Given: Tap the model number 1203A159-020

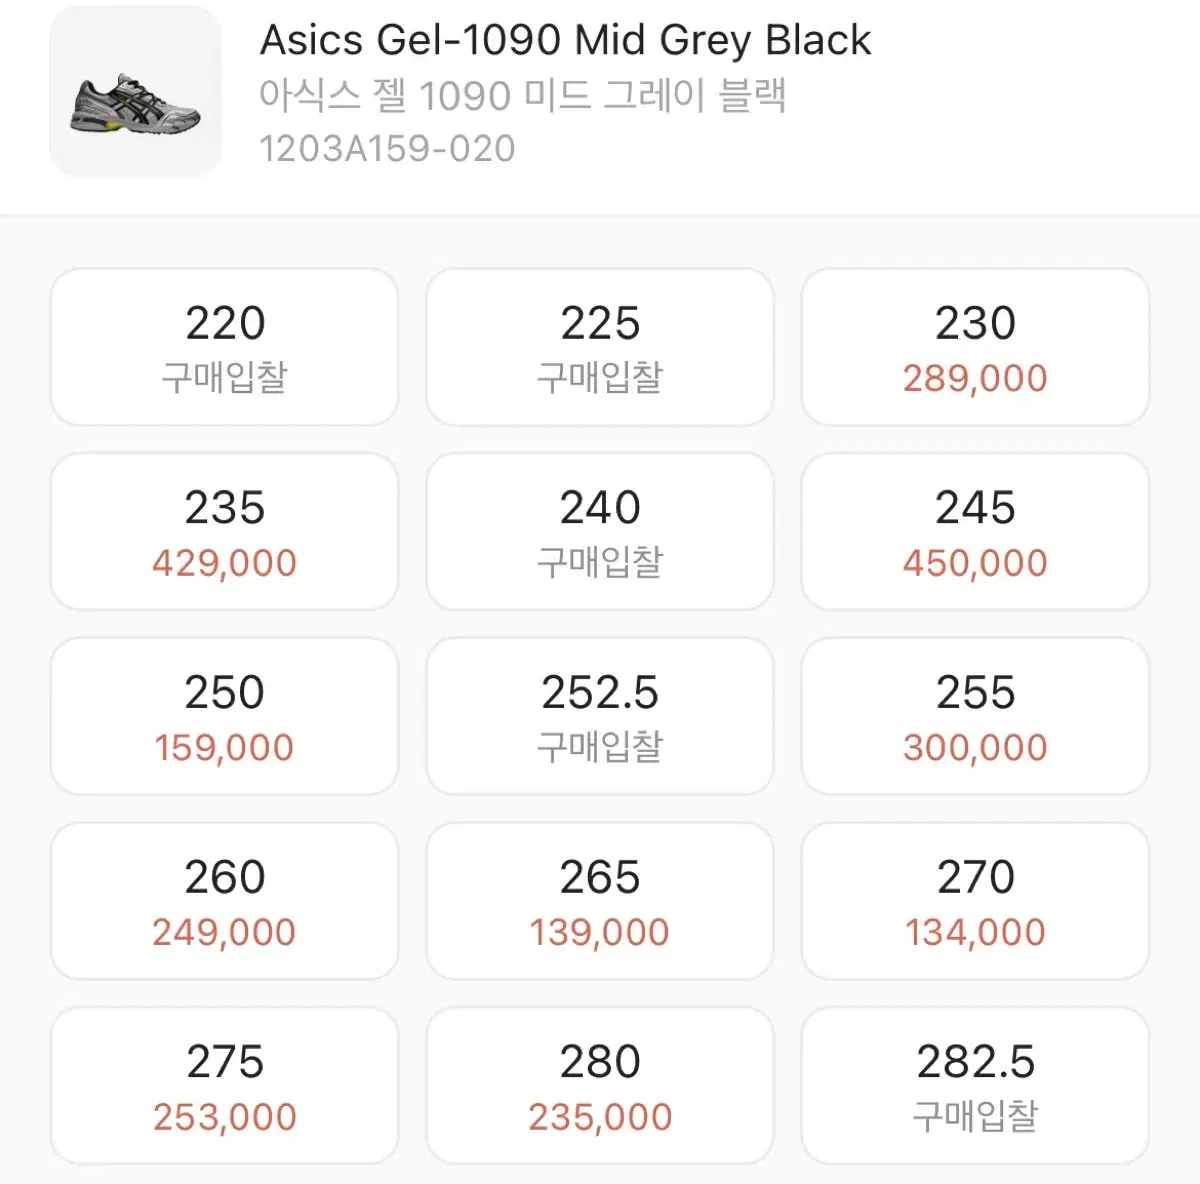Looking at the screenshot, I should point(387,149).
